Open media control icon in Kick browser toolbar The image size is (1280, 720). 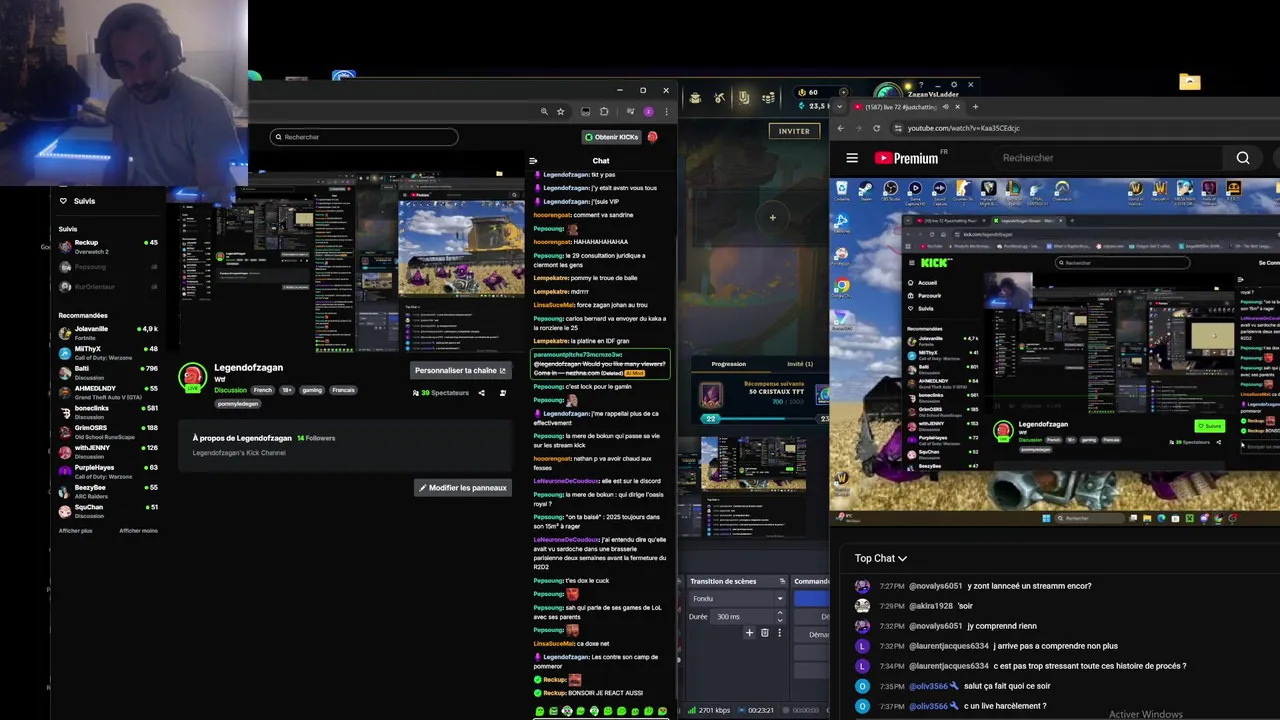[630, 112]
